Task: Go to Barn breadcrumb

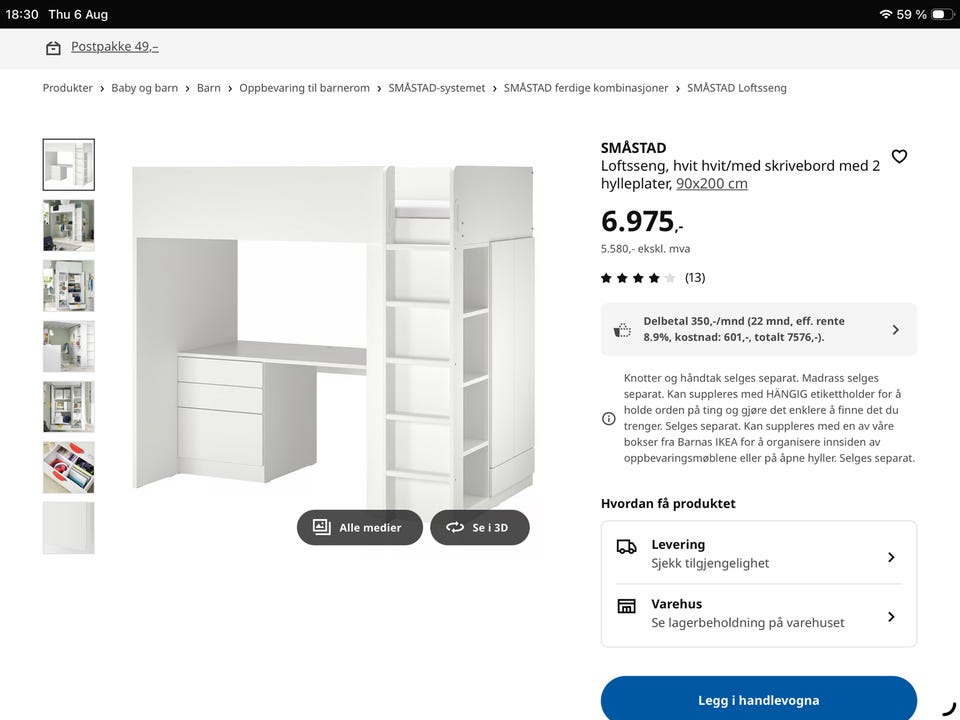Action: 208,88
